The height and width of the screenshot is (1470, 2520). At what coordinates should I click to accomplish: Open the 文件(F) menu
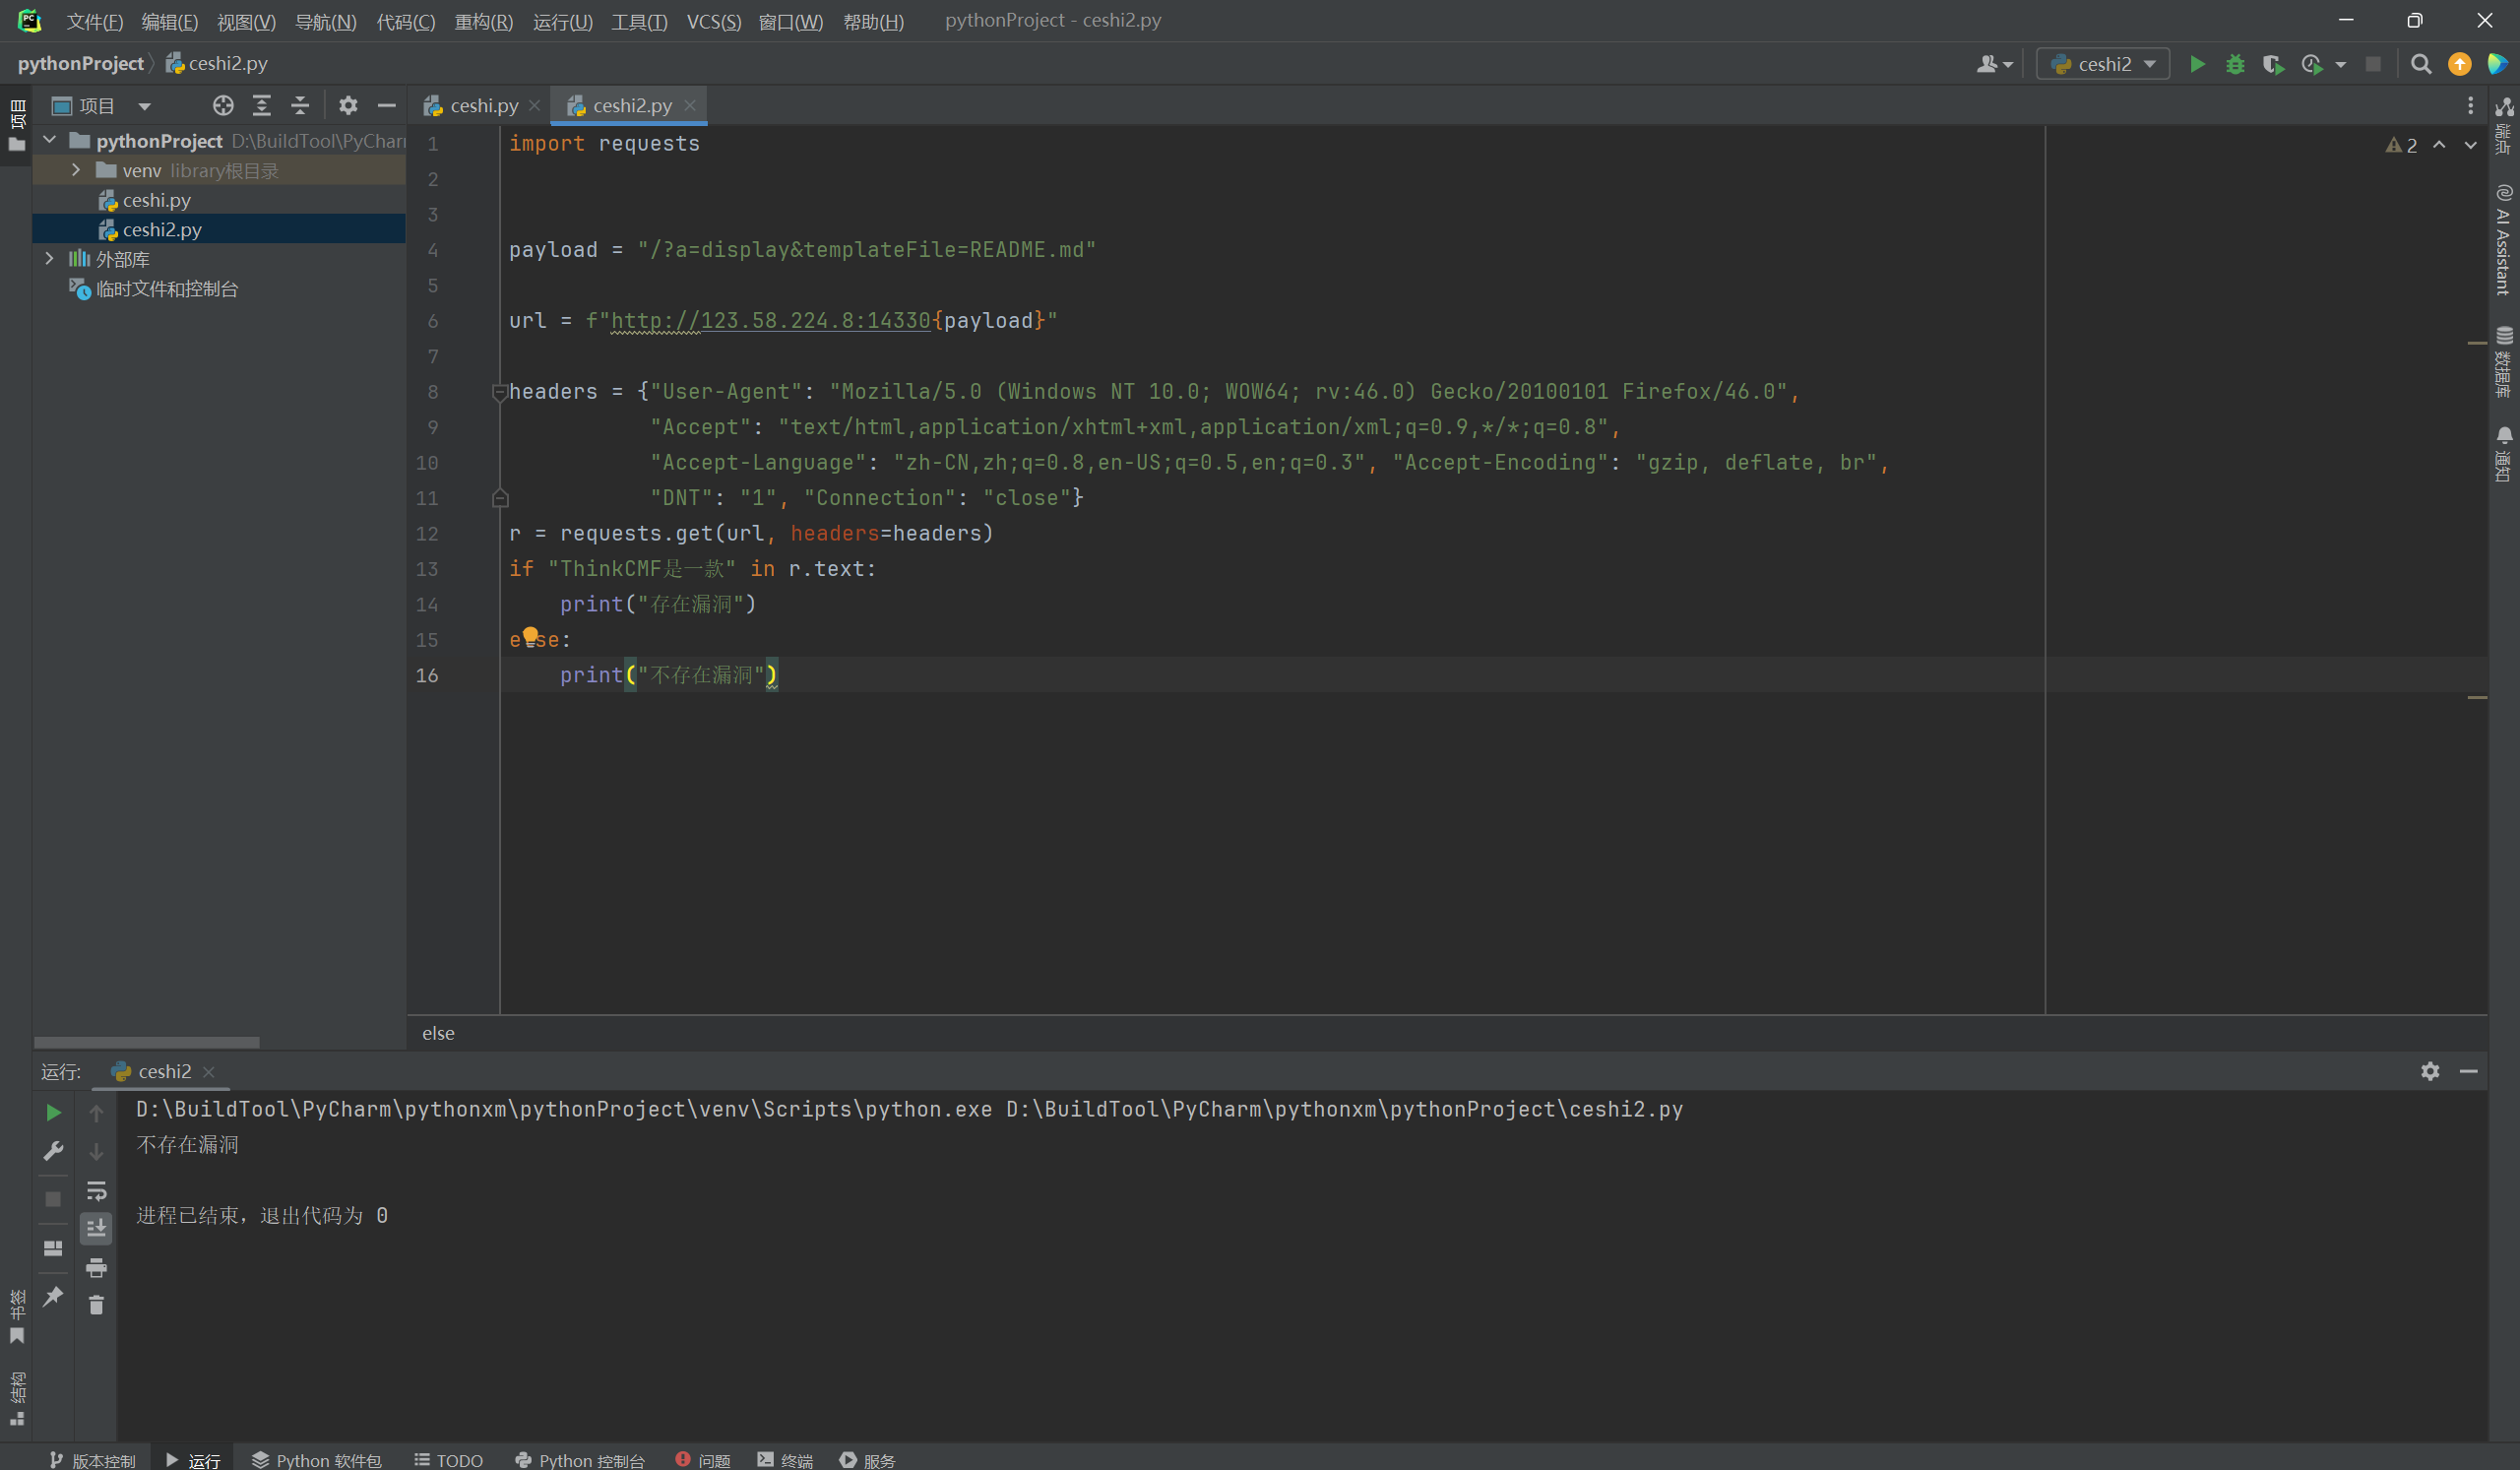pyautogui.click(x=95, y=21)
